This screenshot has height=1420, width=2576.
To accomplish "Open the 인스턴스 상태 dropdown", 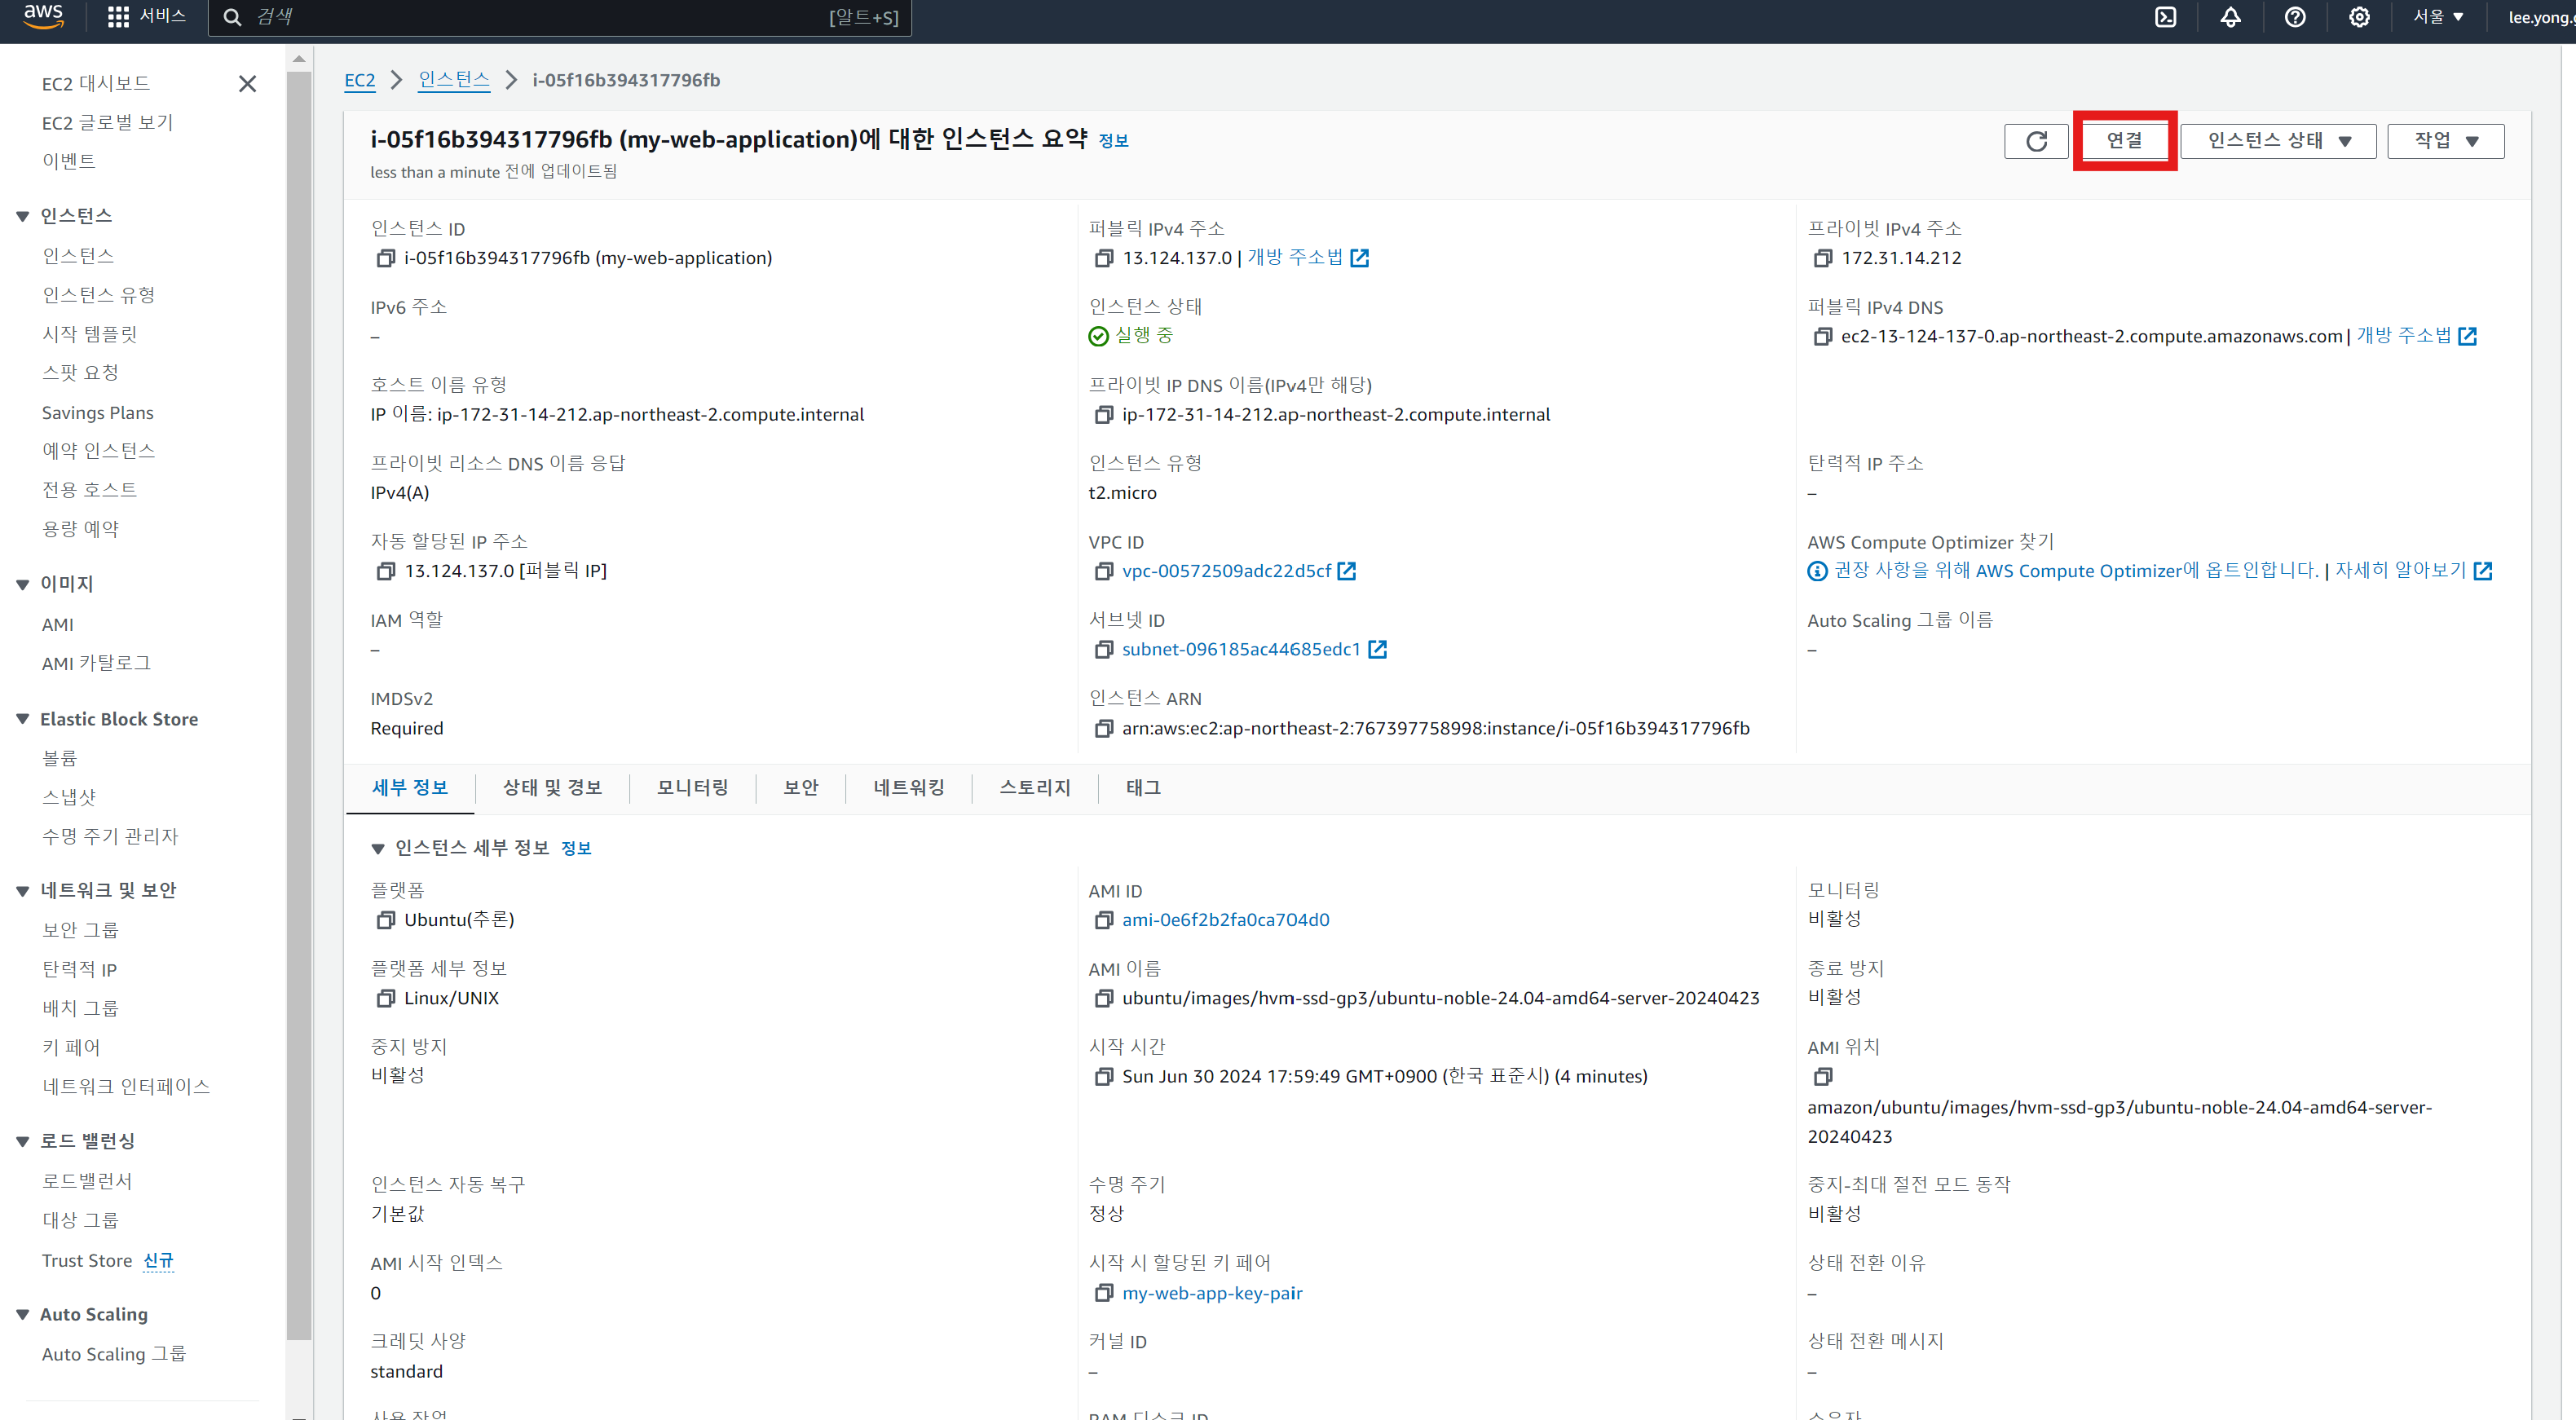I will (2277, 141).
